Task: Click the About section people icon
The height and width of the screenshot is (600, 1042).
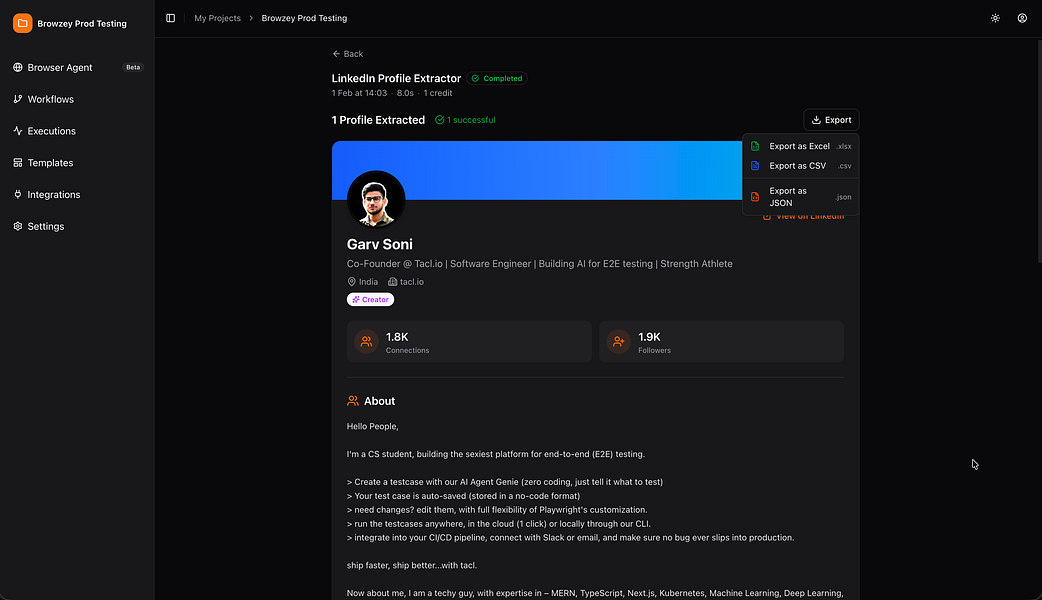Action: point(353,401)
